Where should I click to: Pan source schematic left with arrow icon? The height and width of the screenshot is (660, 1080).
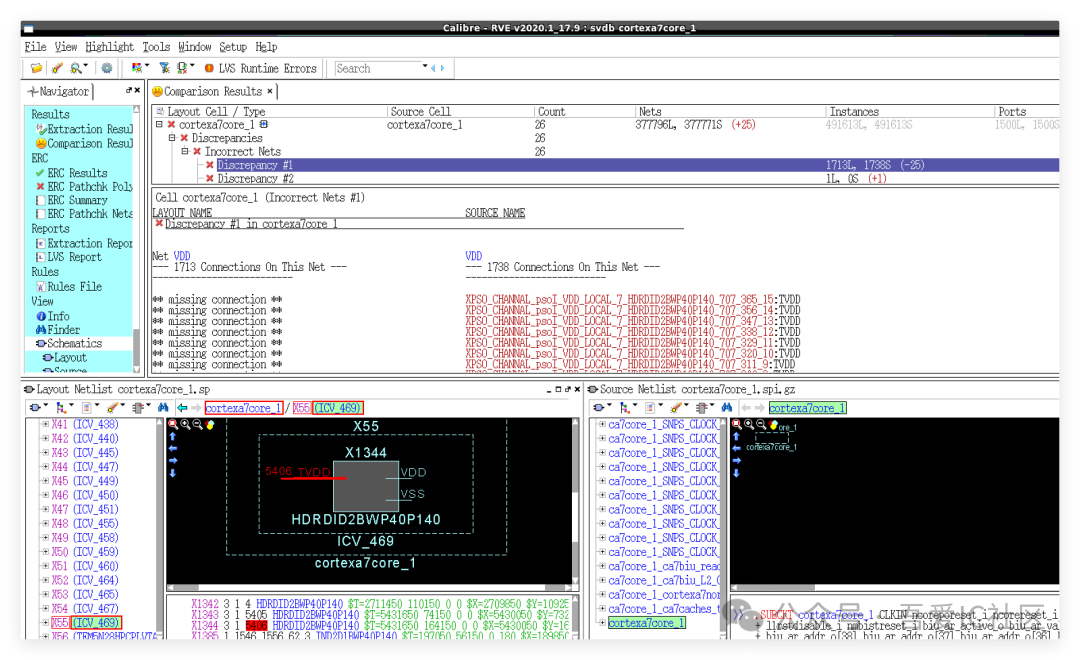point(736,448)
